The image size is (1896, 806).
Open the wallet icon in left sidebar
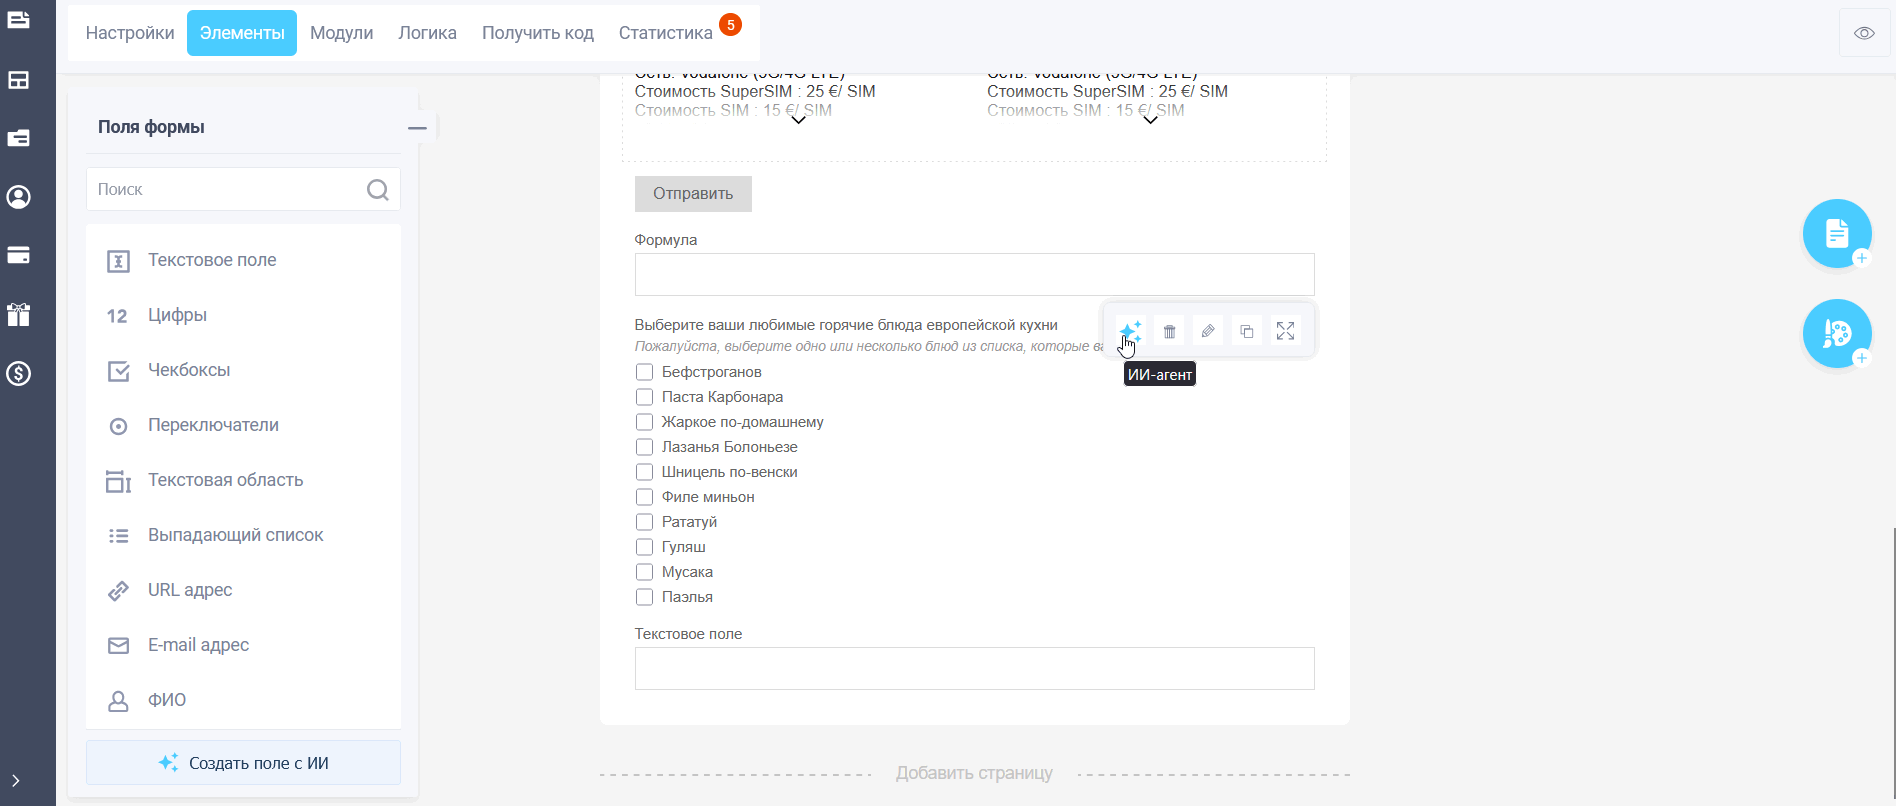(x=18, y=138)
